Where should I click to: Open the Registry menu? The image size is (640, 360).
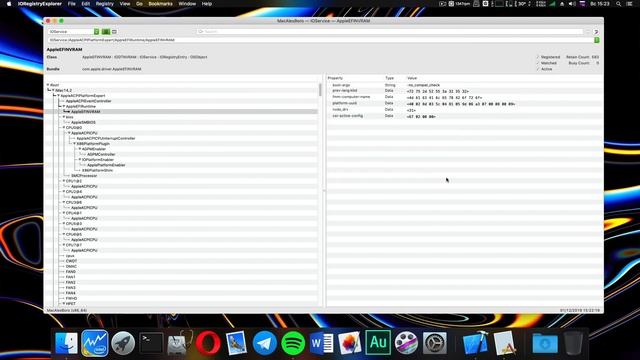pyautogui.click(x=104, y=4)
